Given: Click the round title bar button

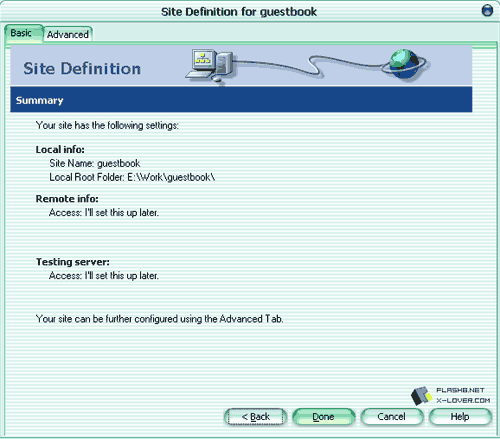Looking at the screenshot, I should click(x=487, y=11).
